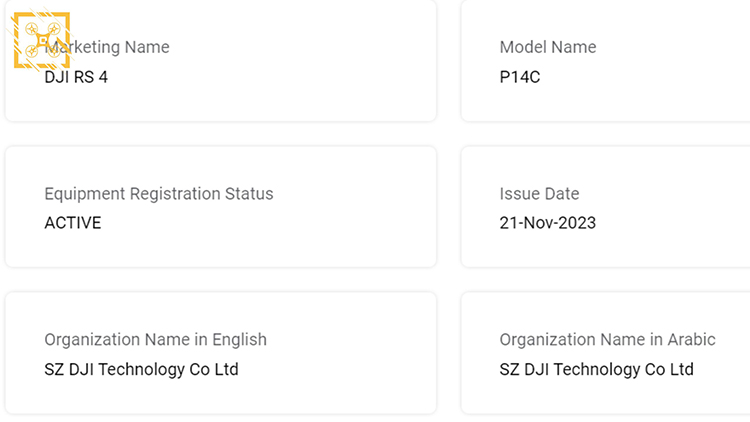Select Organization Name in English label
Screen dimensions: 750x422
155,340
